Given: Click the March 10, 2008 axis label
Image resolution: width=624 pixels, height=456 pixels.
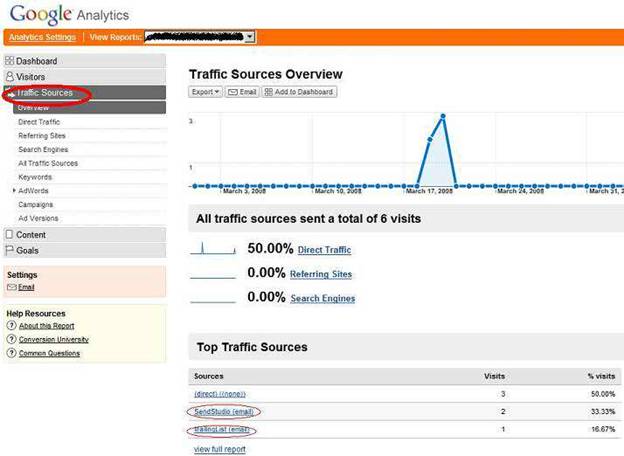Looking at the screenshot, I should [x=338, y=191].
